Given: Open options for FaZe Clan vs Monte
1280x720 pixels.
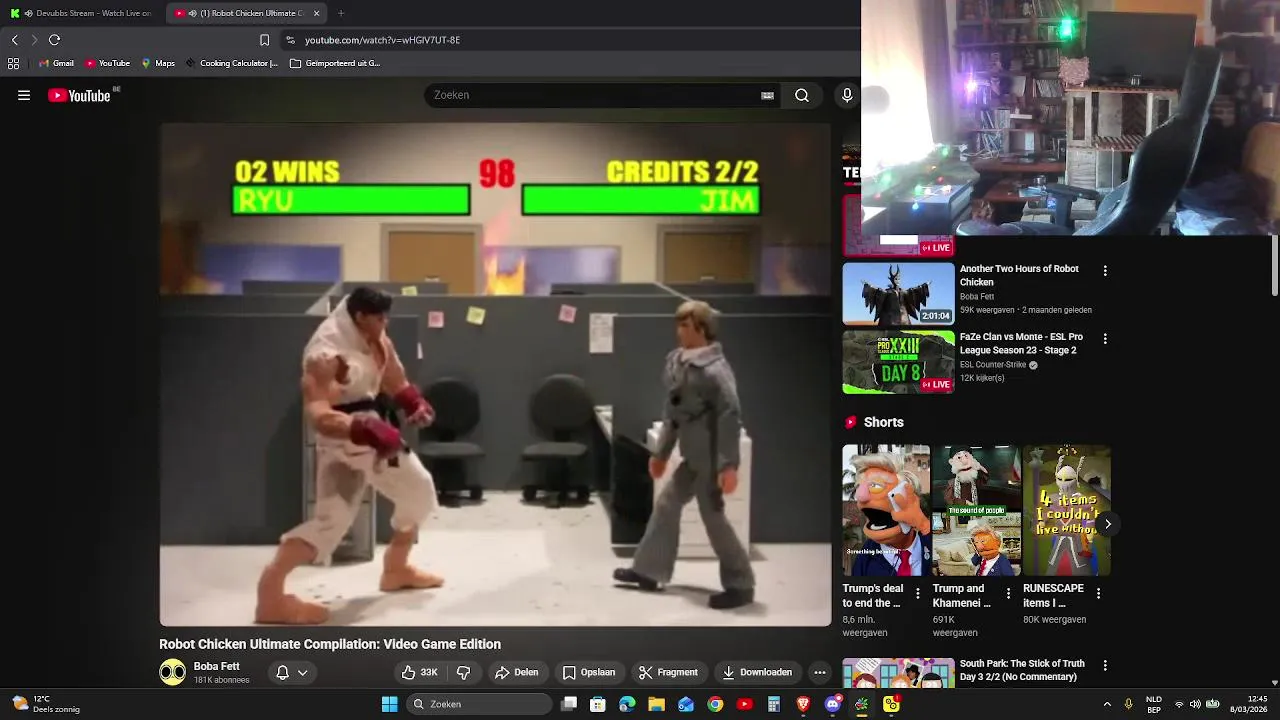Looking at the screenshot, I should tap(1105, 339).
